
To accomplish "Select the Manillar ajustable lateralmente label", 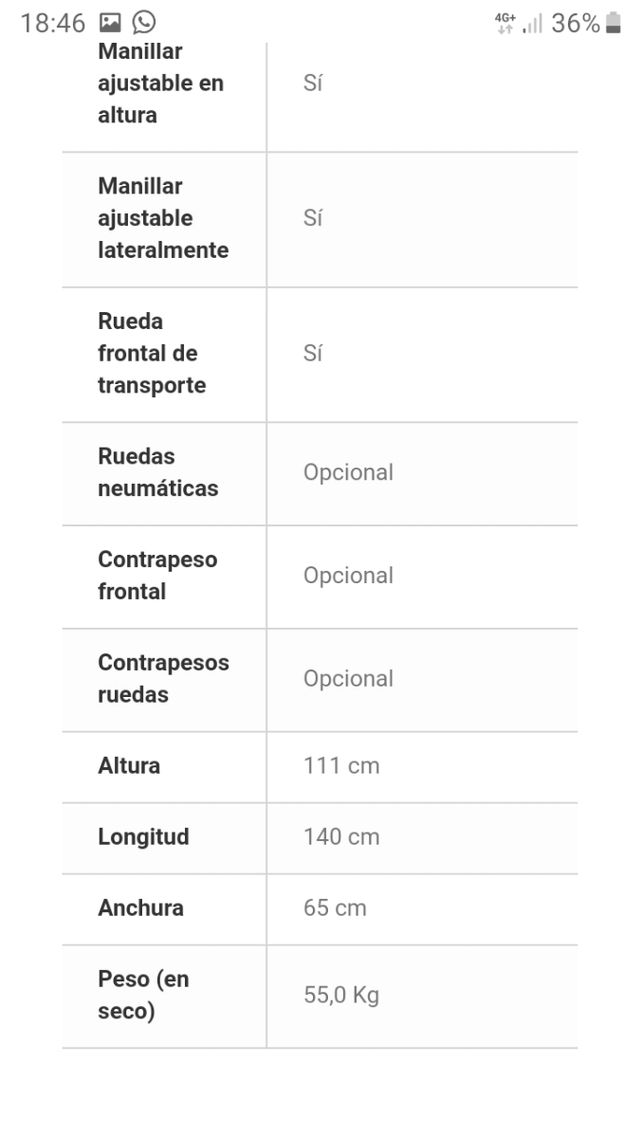I will pyautogui.click(x=163, y=218).
